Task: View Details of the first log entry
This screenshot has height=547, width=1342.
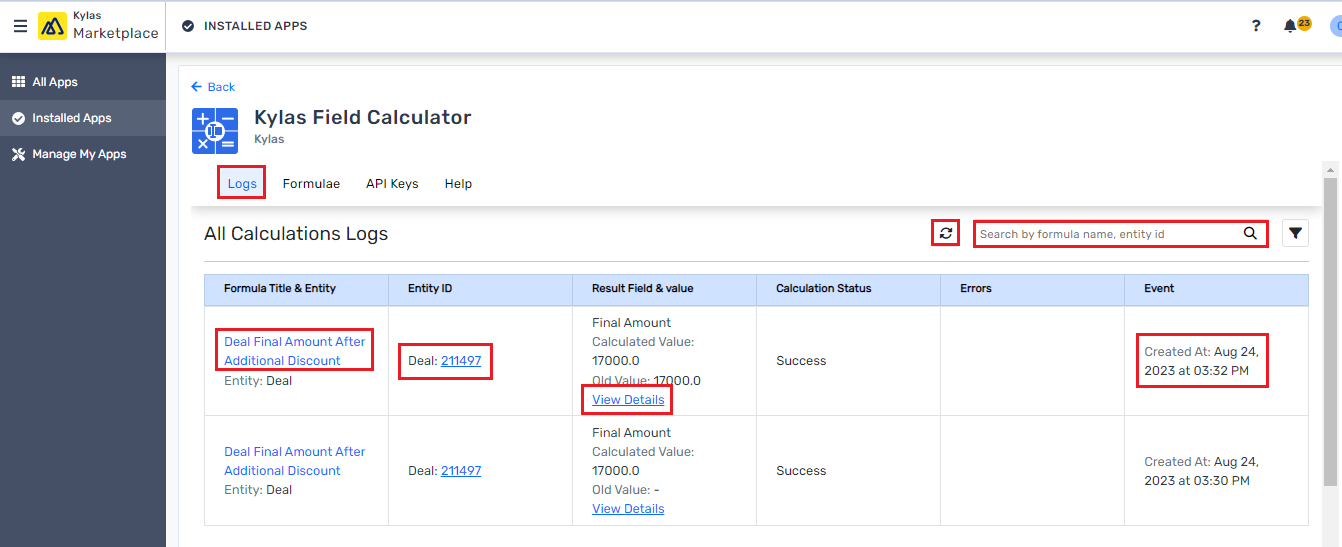Action: (x=628, y=400)
